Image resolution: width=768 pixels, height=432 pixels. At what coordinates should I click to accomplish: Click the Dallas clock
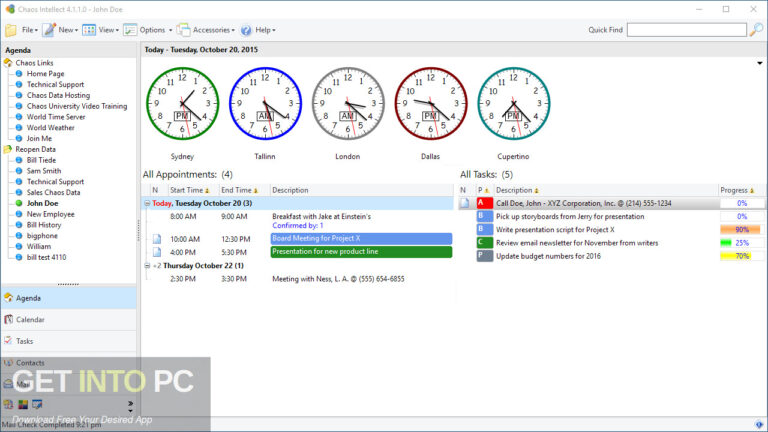(431, 103)
